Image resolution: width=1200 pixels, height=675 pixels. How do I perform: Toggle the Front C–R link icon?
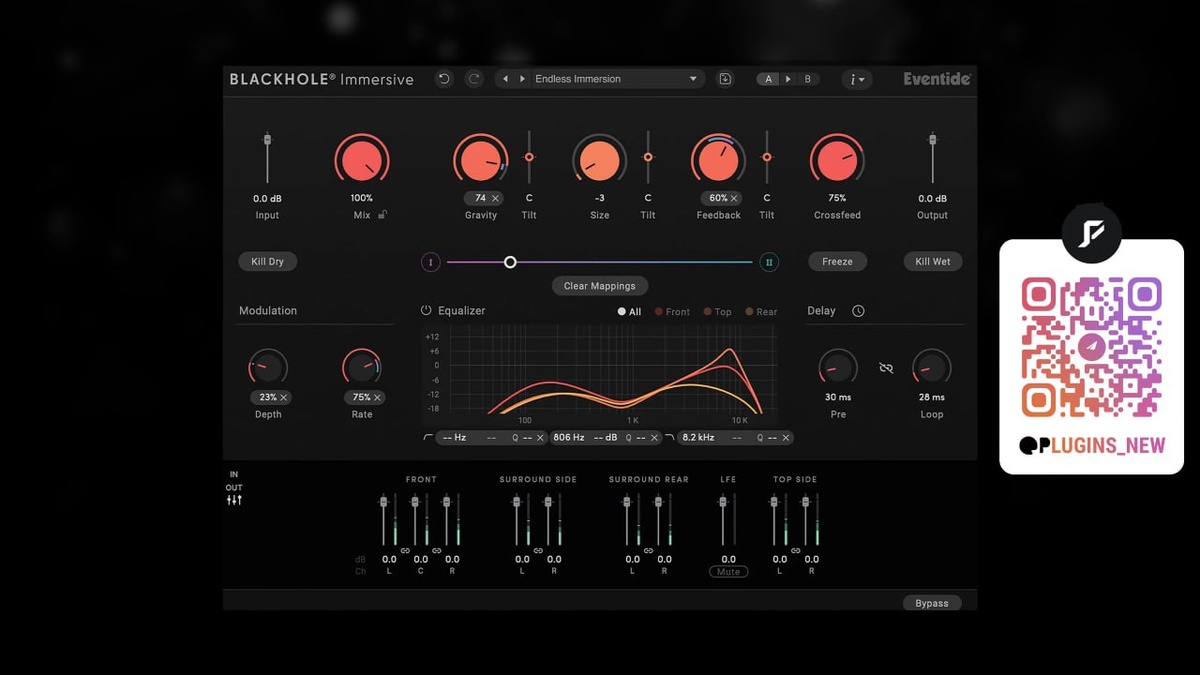coord(437,551)
